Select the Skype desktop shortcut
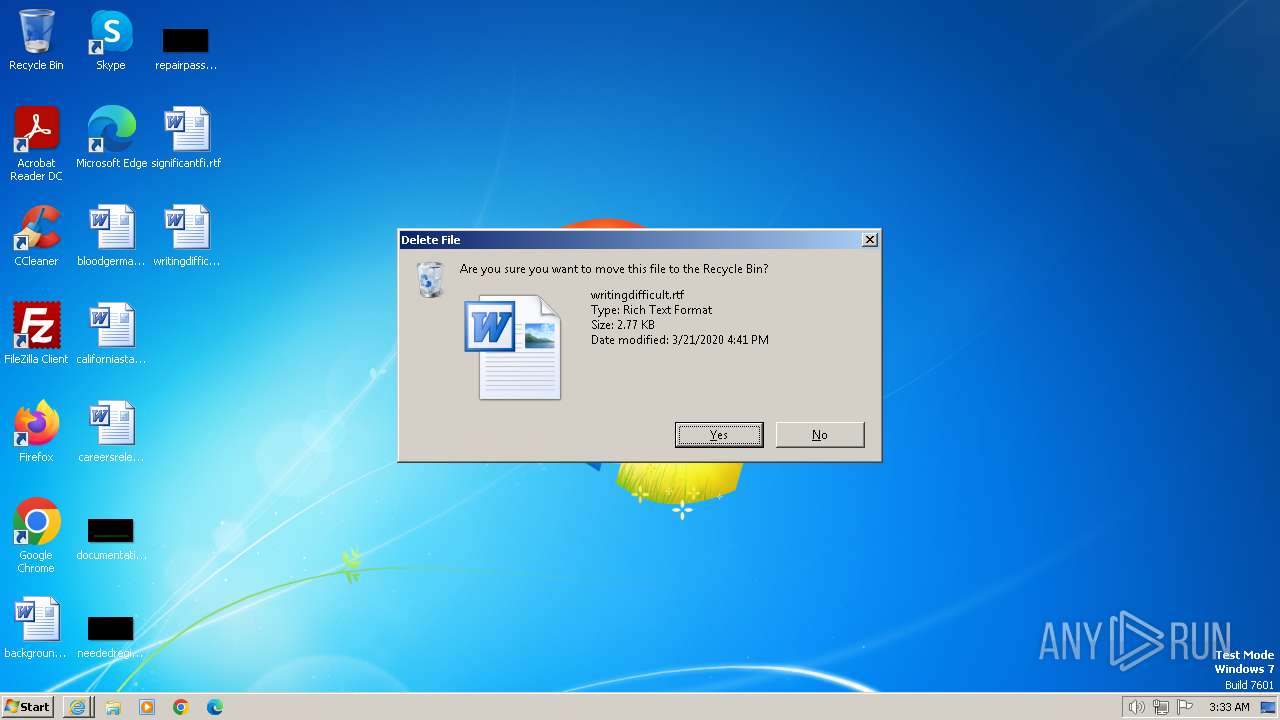This screenshot has height=720, width=1280. tap(111, 41)
